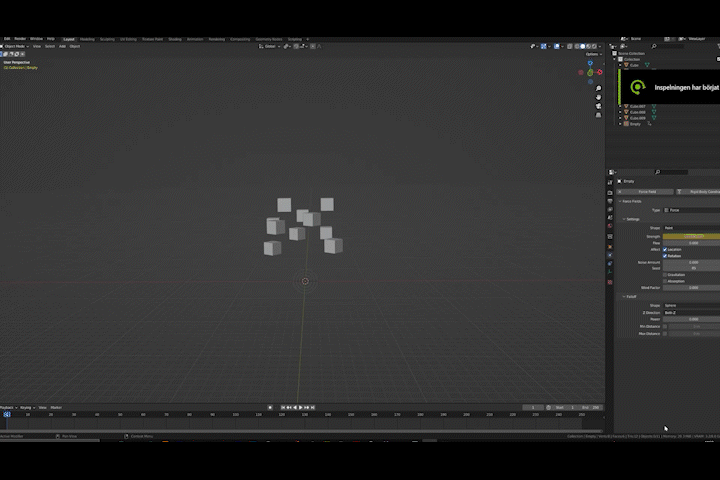This screenshot has width=720, height=480.
Task: Toggle auto keying record button
Action: point(270,407)
